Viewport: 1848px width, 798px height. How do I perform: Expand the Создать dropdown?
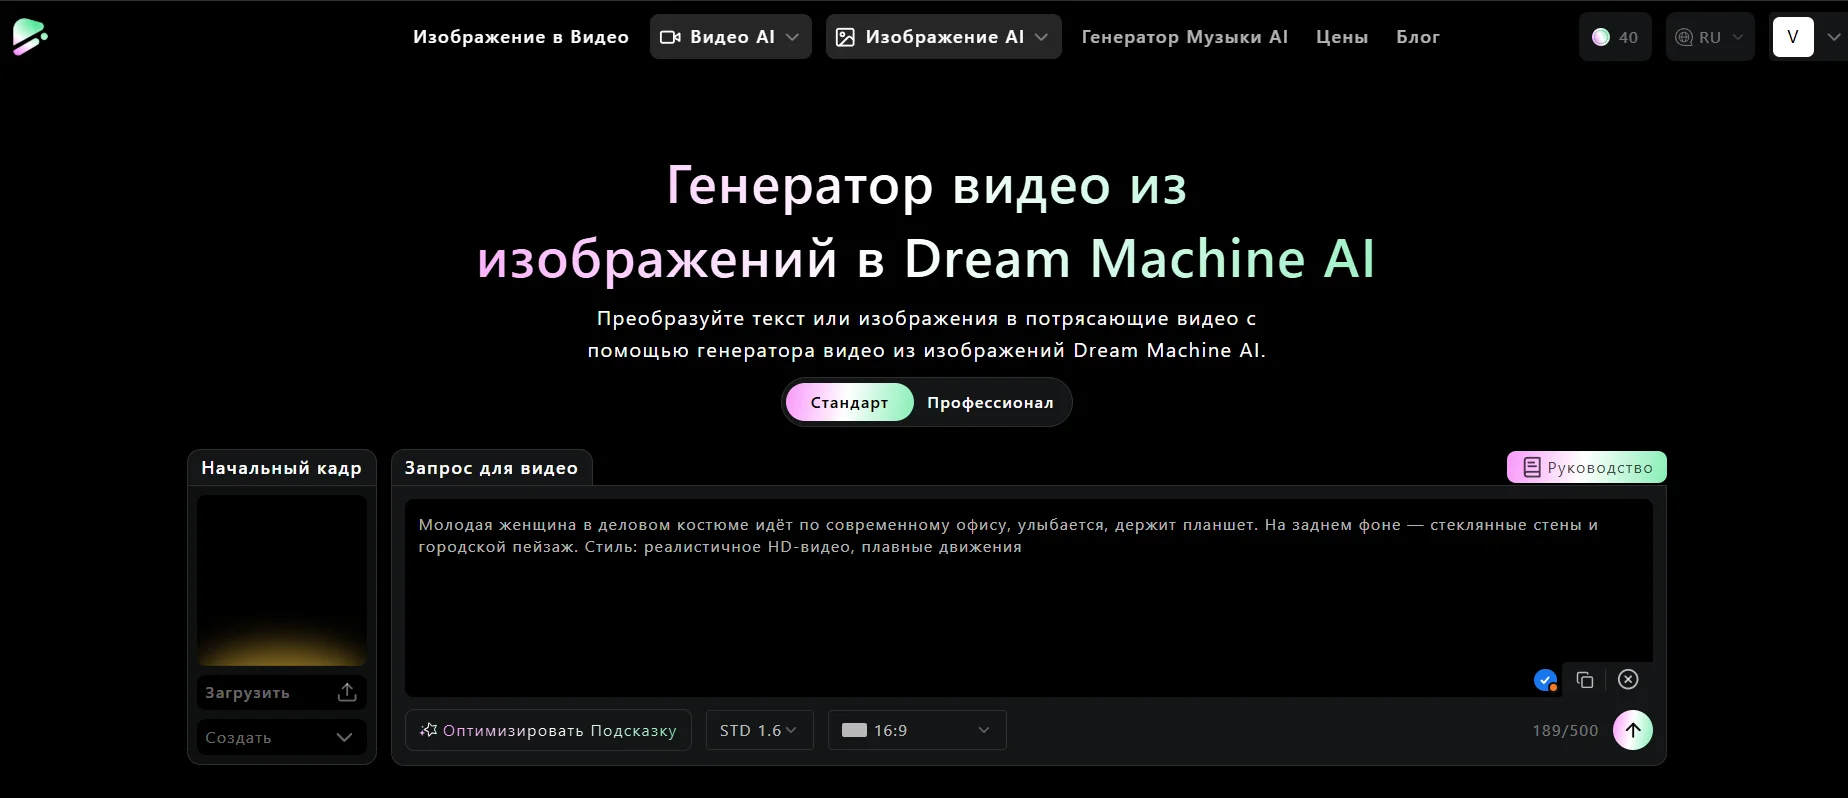tap(282, 737)
